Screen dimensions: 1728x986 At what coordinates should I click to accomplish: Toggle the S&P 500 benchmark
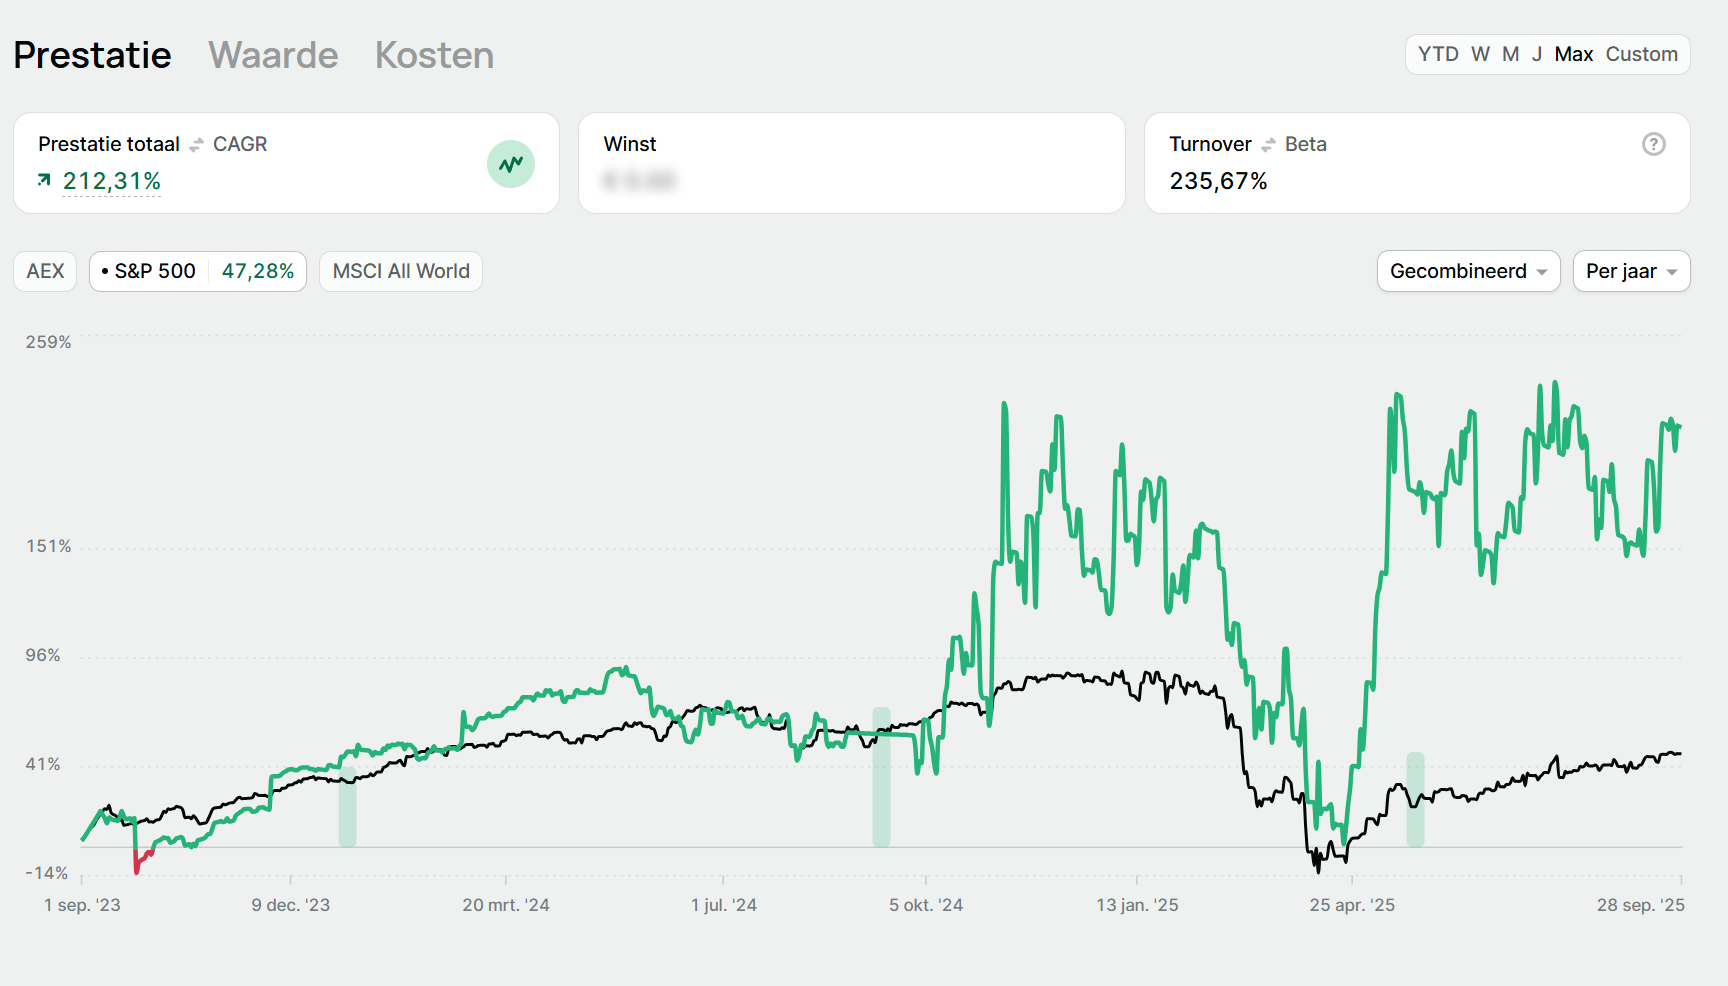[197, 271]
